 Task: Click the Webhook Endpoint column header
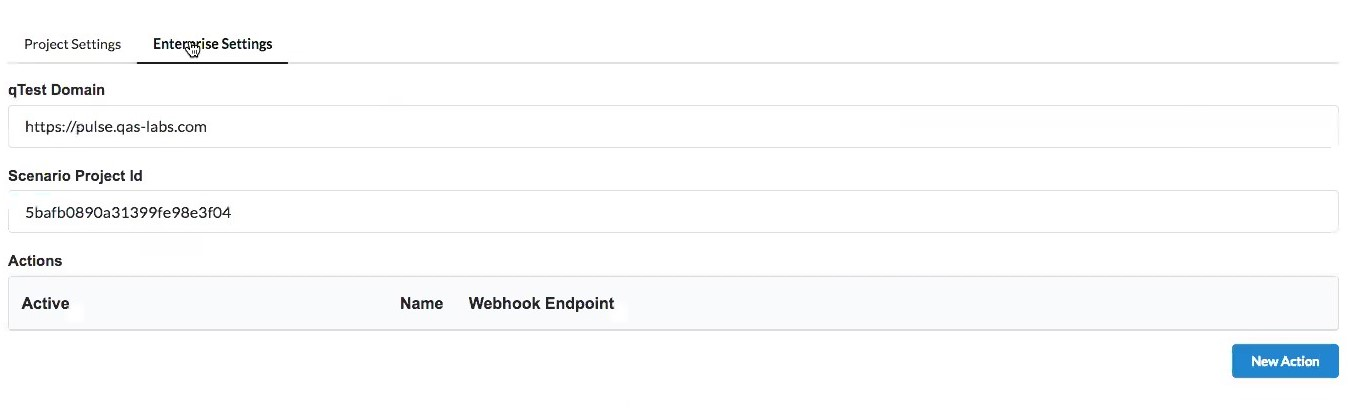tap(541, 303)
